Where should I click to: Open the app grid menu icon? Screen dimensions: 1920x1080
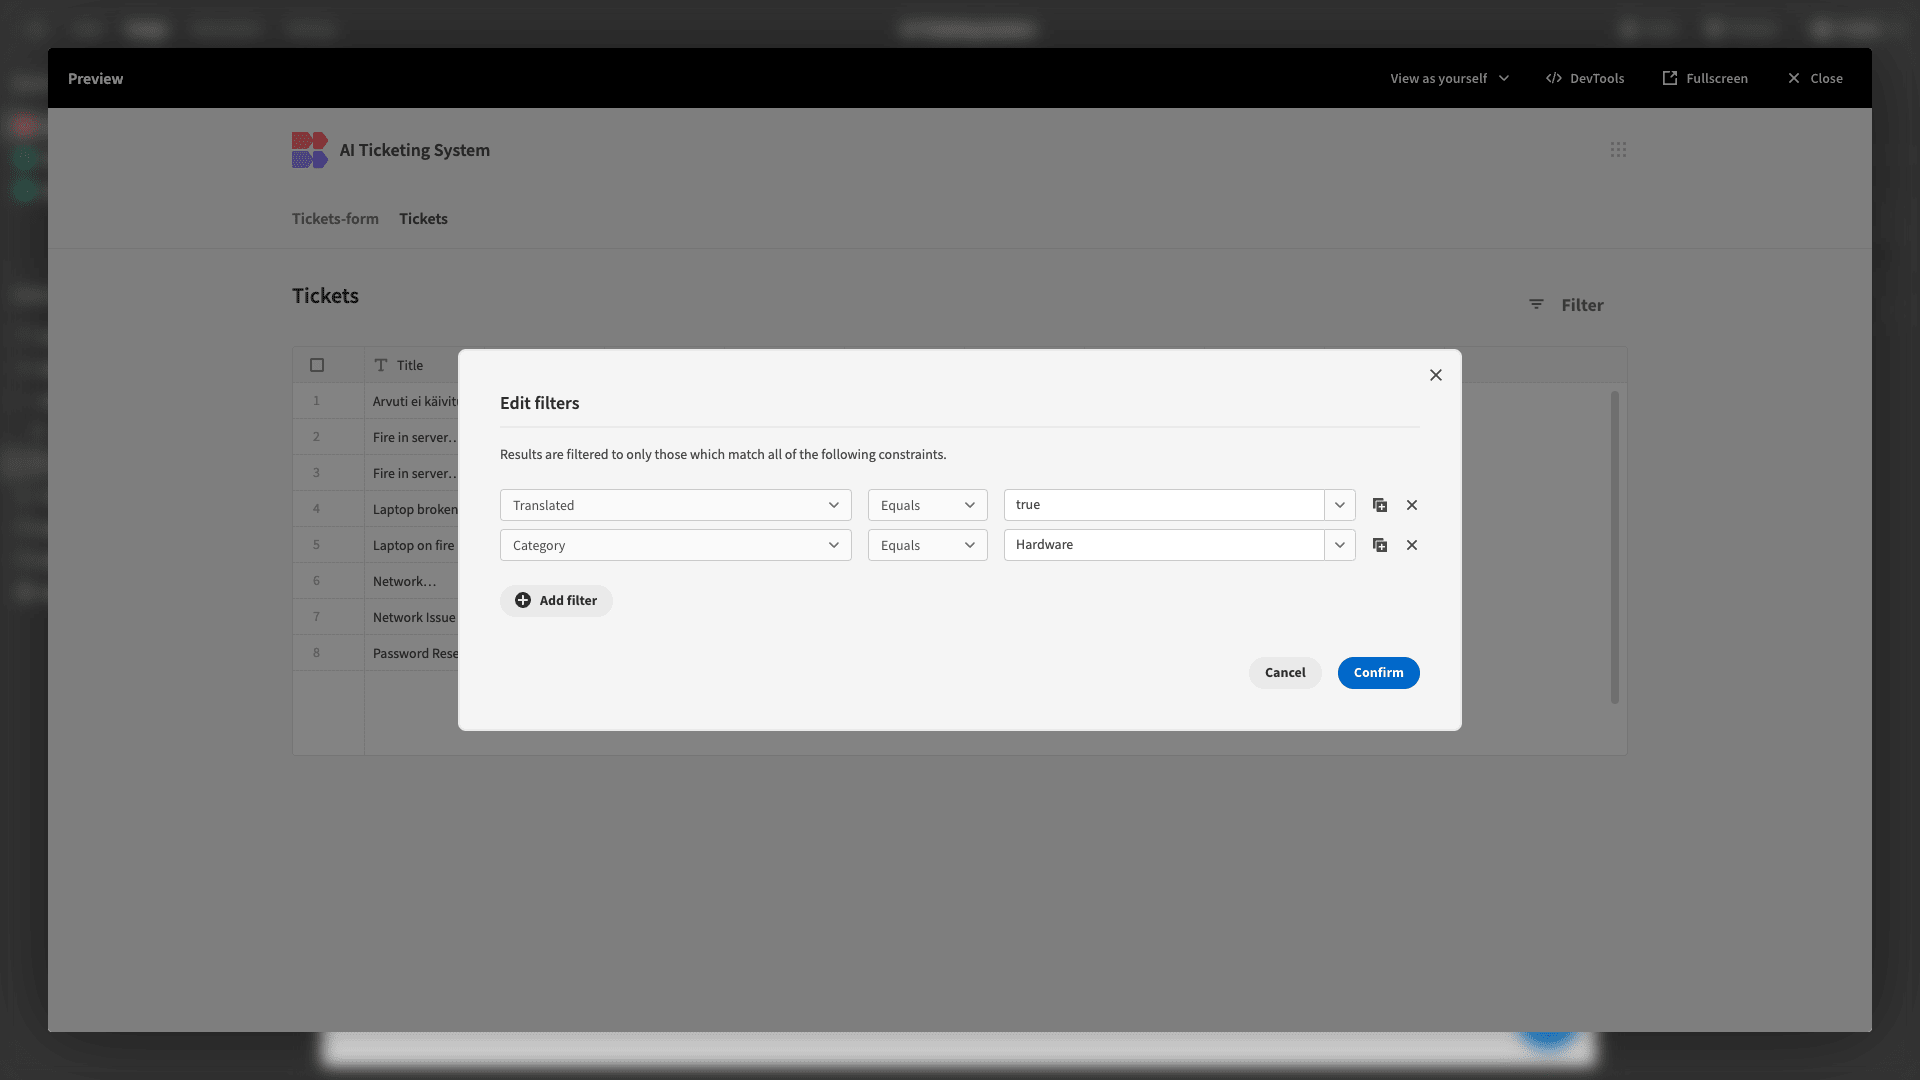click(1618, 149)
